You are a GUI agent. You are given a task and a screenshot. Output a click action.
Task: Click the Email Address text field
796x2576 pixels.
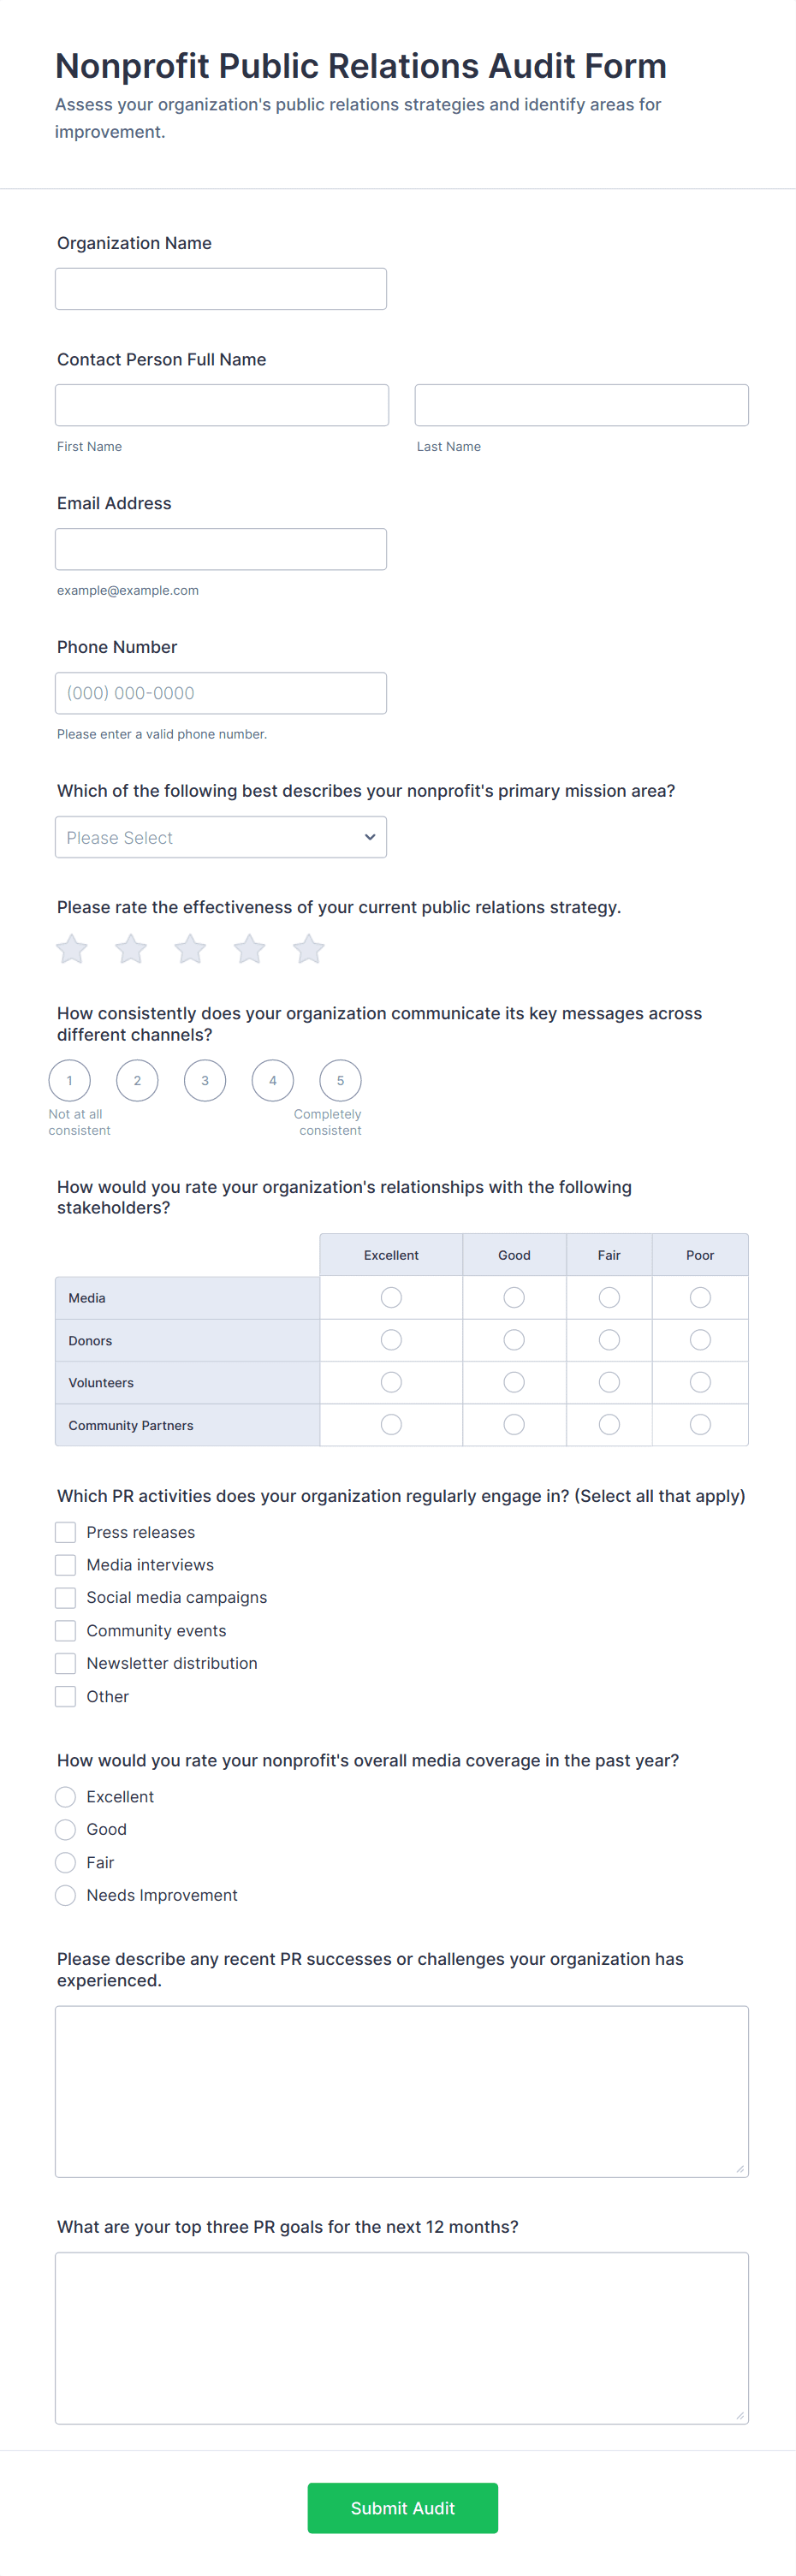coord(220,549)
